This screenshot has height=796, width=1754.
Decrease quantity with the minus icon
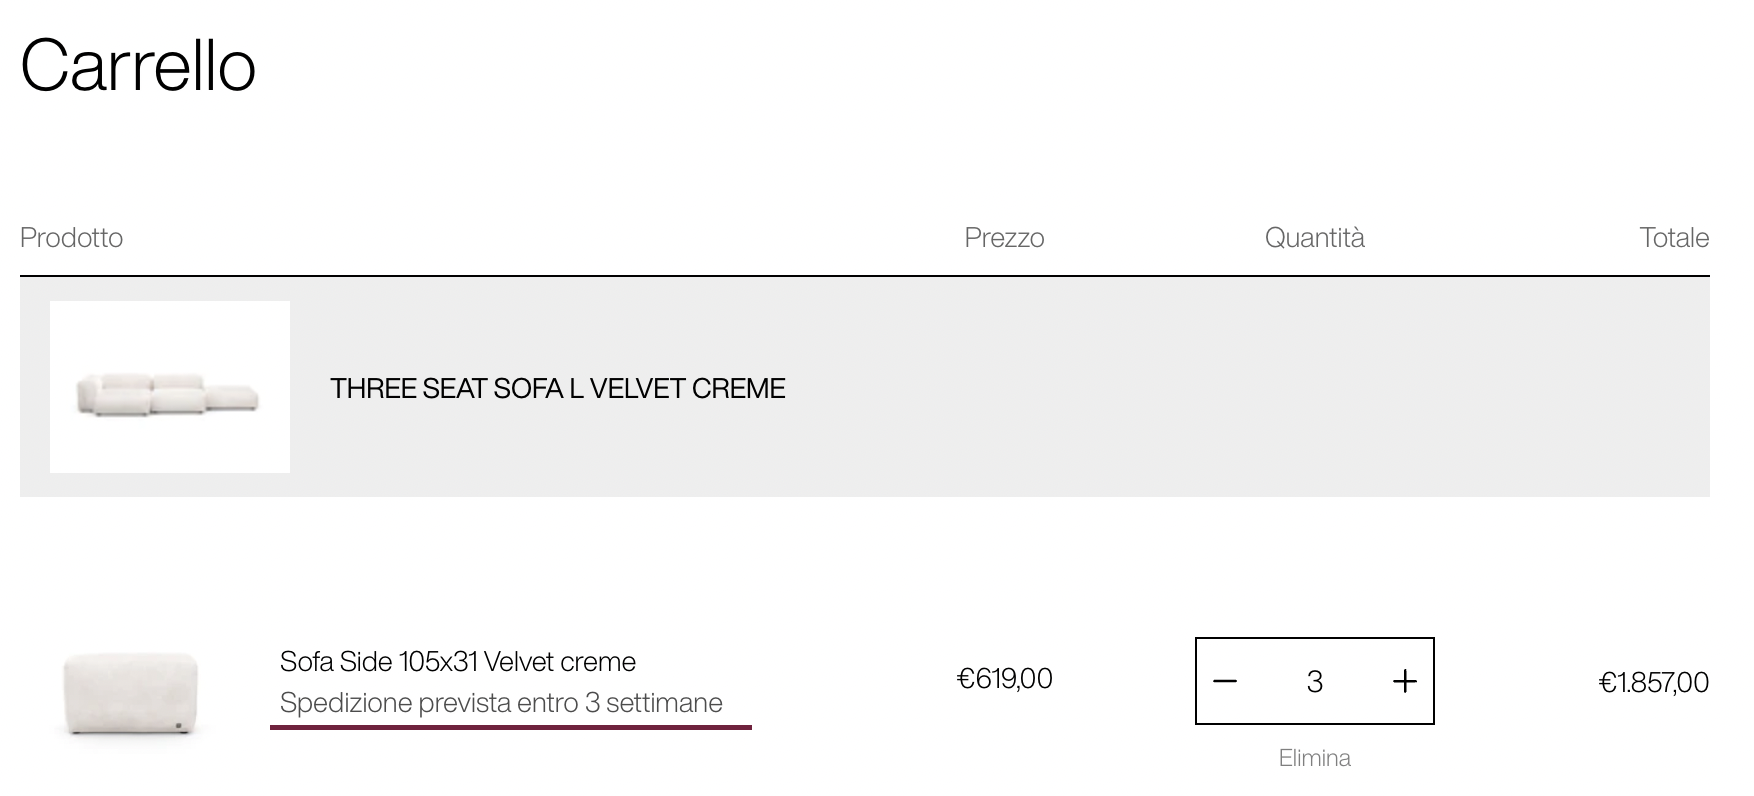tap(1225, 681)
